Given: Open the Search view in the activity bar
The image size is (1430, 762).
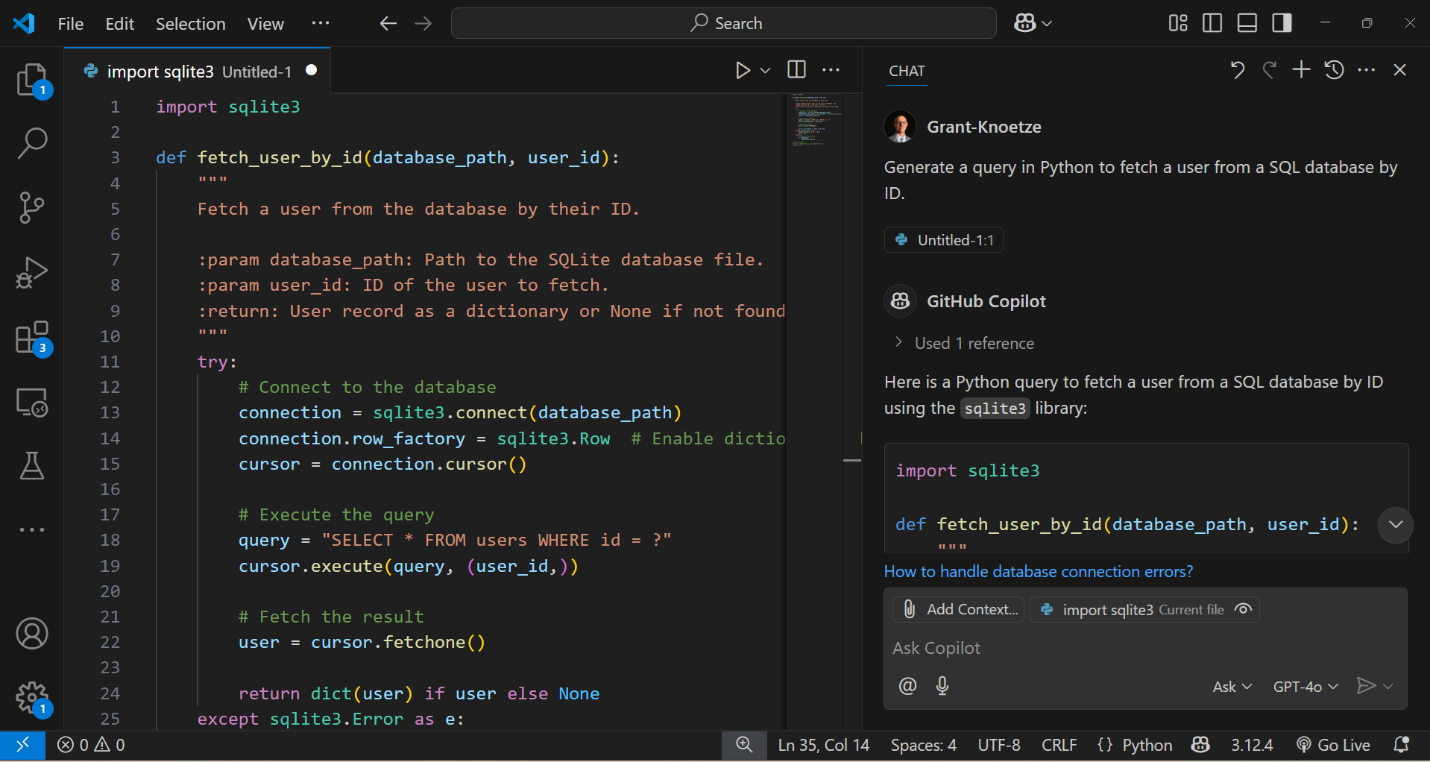Looking at the screenshot, I should [x=32, y=144].
